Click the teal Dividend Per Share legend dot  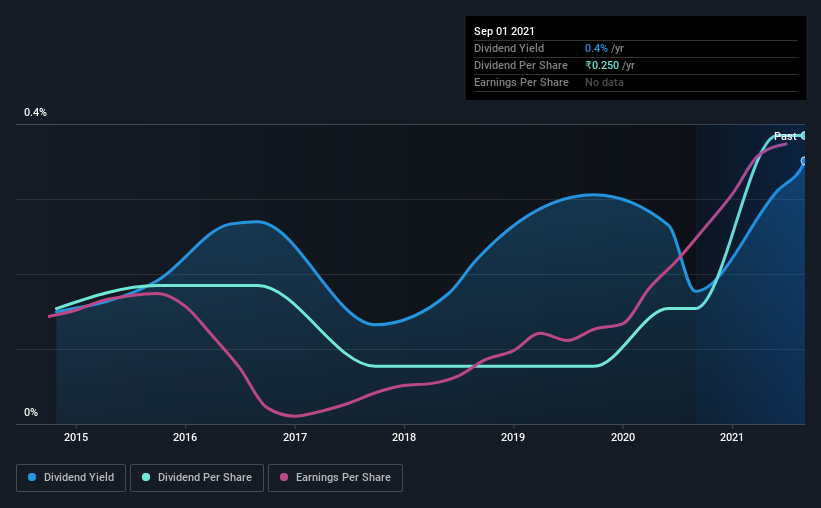[146, 477]
